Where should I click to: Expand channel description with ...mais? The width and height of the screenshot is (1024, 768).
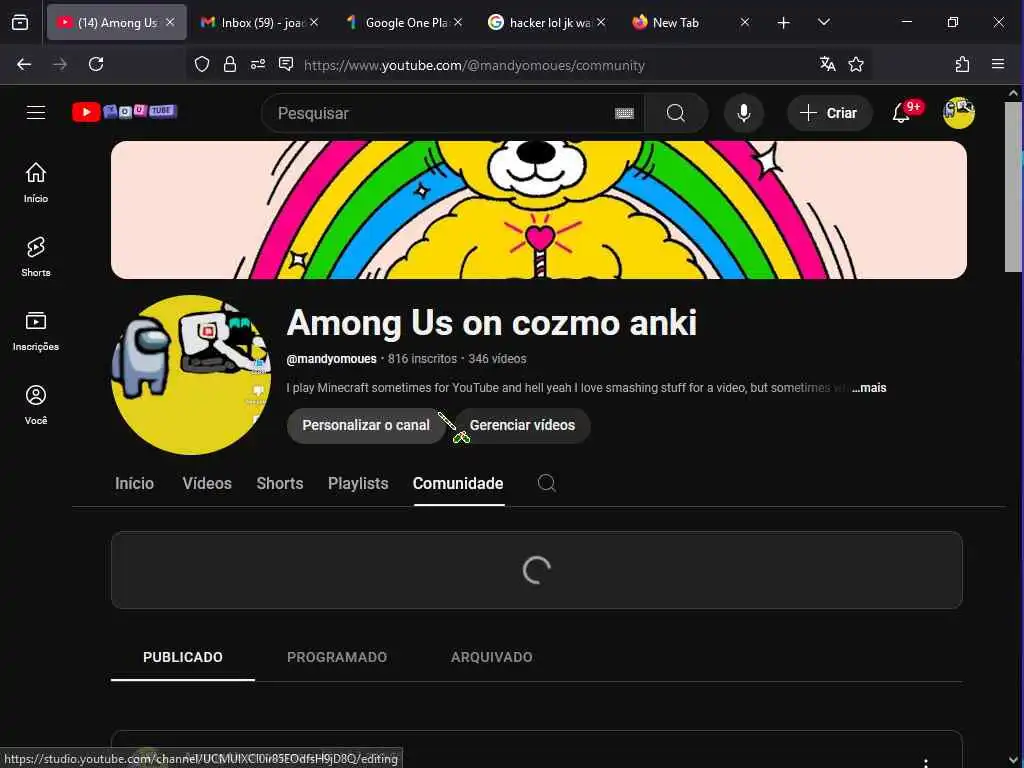click(869, 388)
